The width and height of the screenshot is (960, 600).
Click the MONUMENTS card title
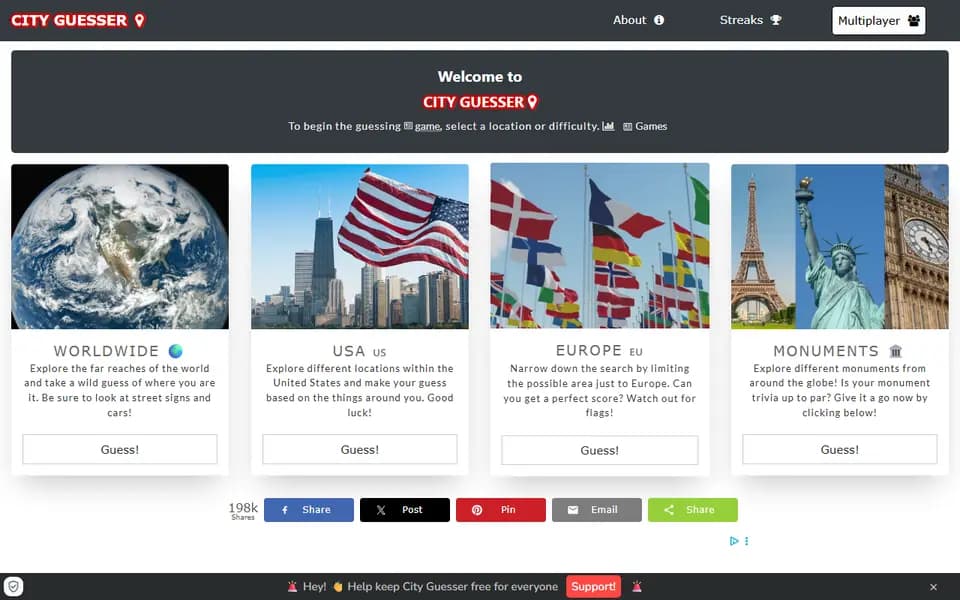(826, 351)
